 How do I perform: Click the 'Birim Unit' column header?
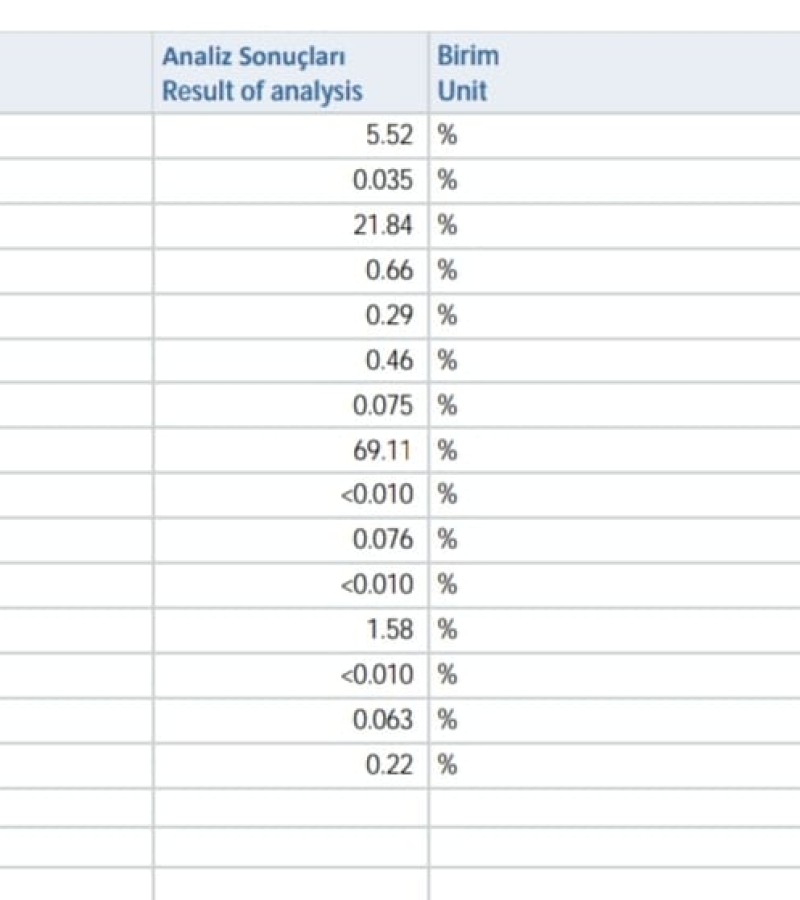(x=614, y=73)
